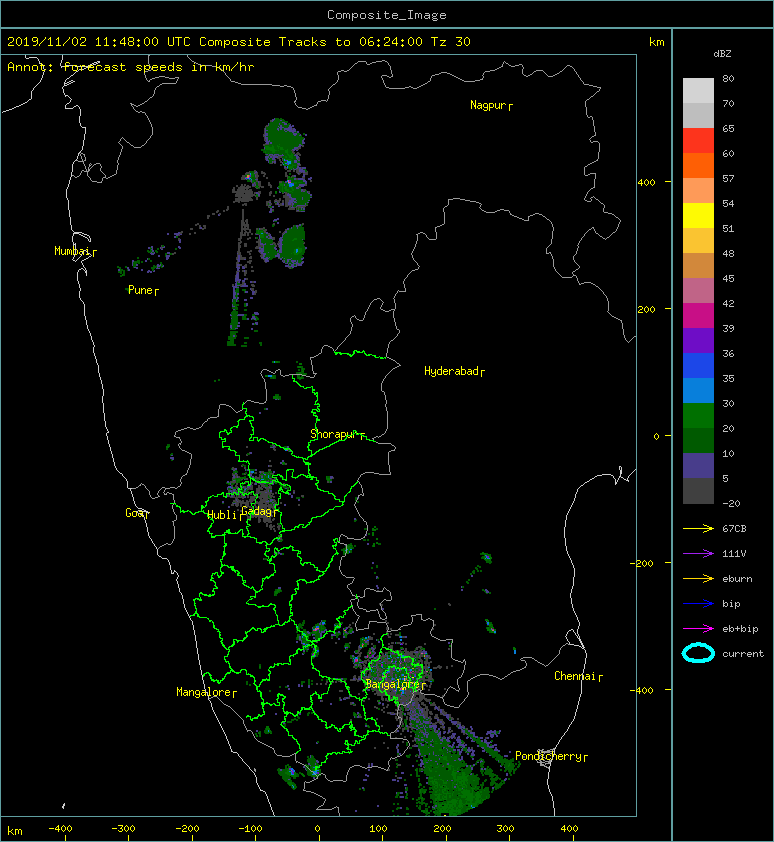Select the blue bip arrow symbol

tap(698, 604)
